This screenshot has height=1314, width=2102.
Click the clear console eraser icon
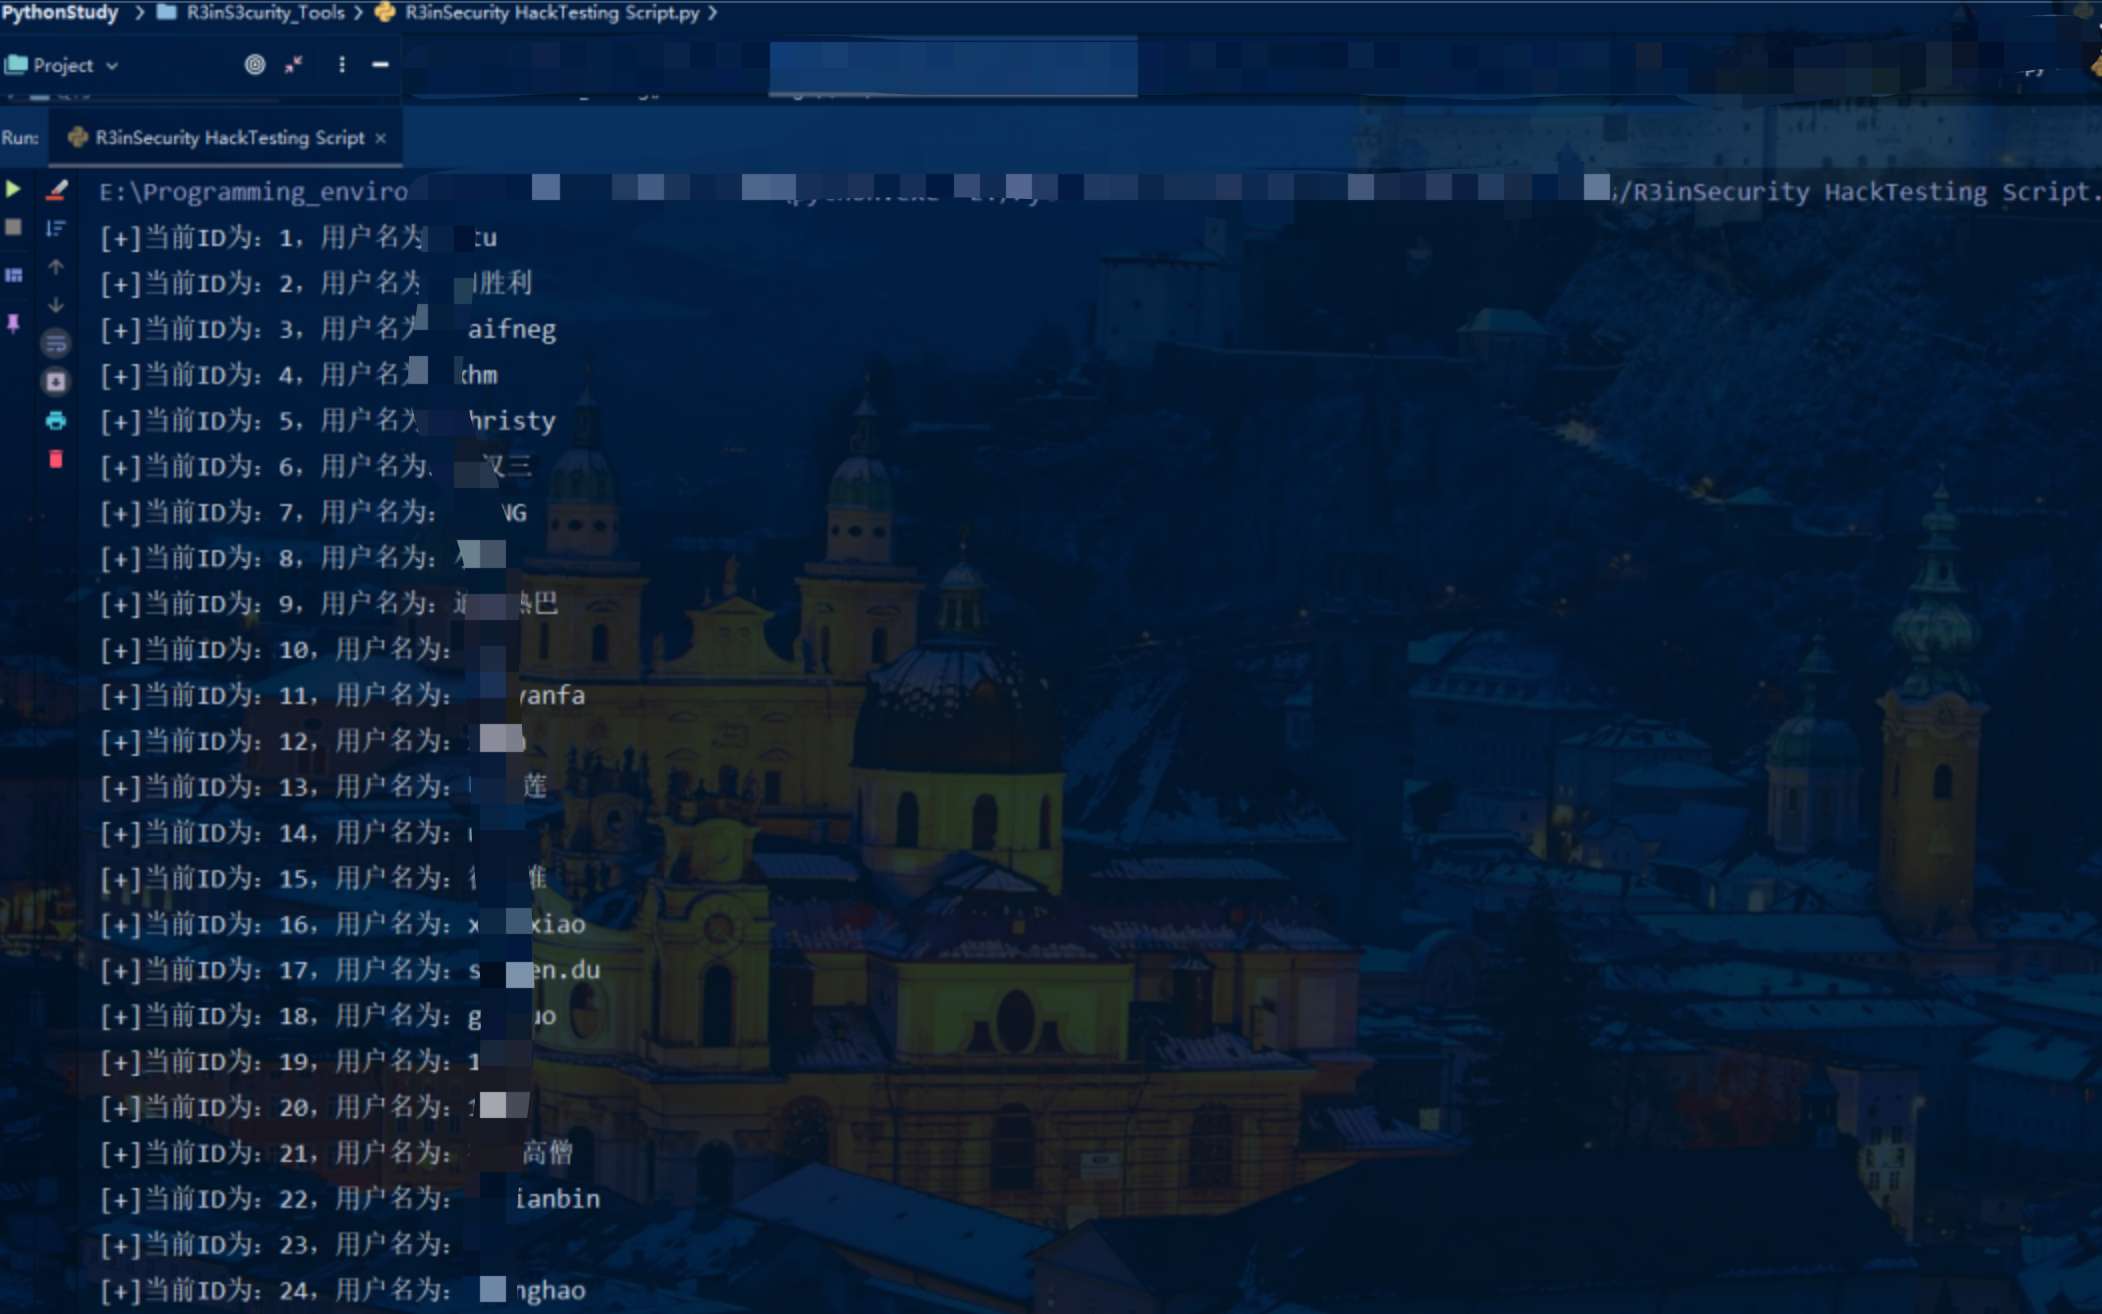[x=56, y=190]
